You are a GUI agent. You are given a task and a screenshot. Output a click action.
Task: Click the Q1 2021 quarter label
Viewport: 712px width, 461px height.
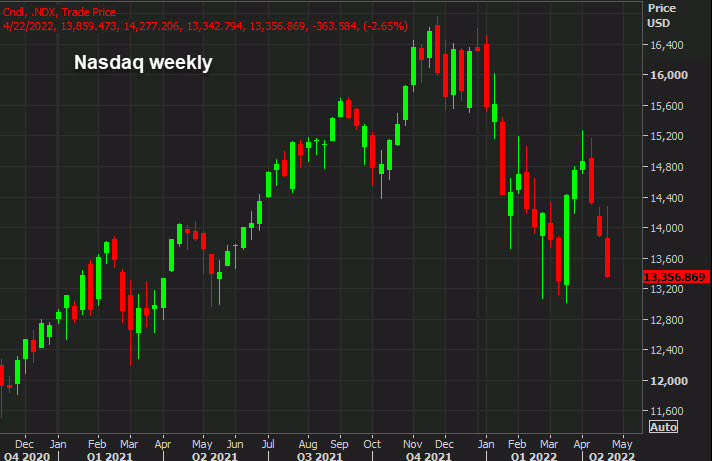coord(109,456)
